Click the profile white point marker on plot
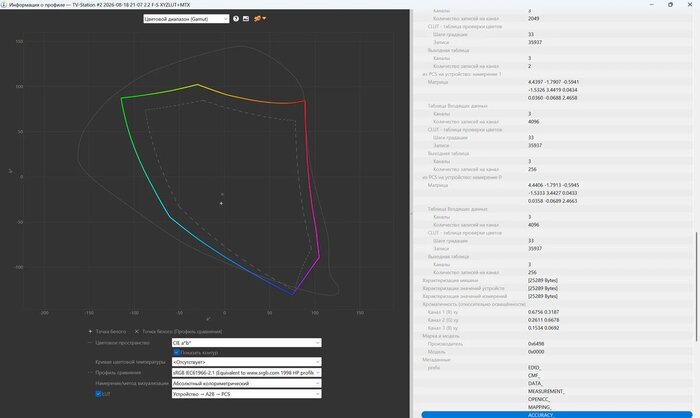The image size is (700, 418). tap(221, 204)
